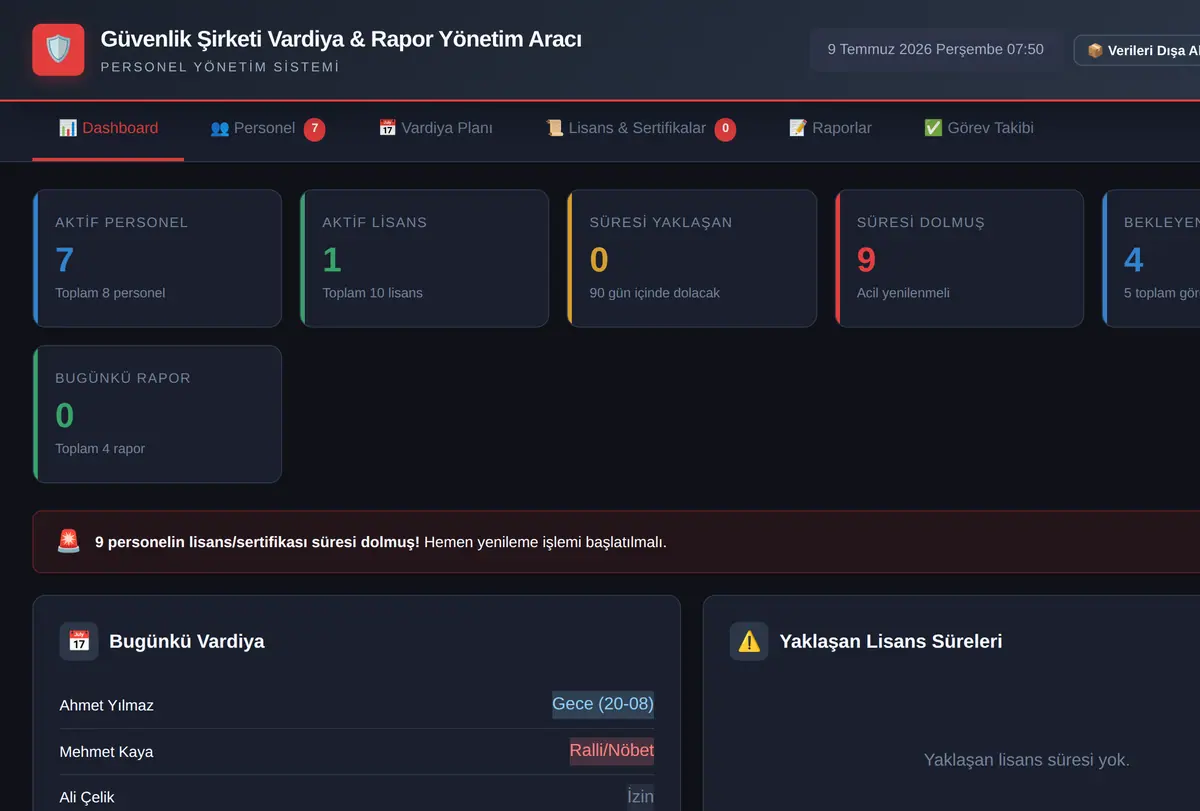1200x811 pixels.
Task: Open the Dashboard tab
Action: (x=108, y=129)
